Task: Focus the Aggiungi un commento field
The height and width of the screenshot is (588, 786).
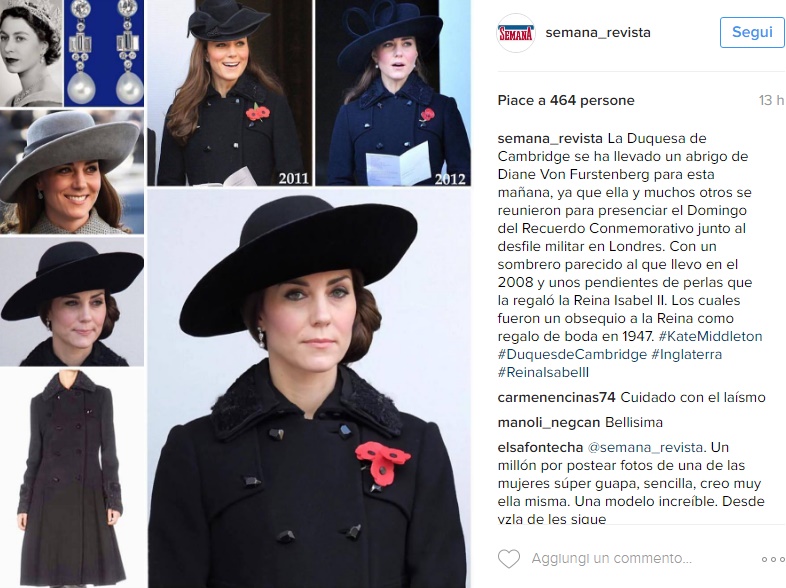Action: point(612,558)
